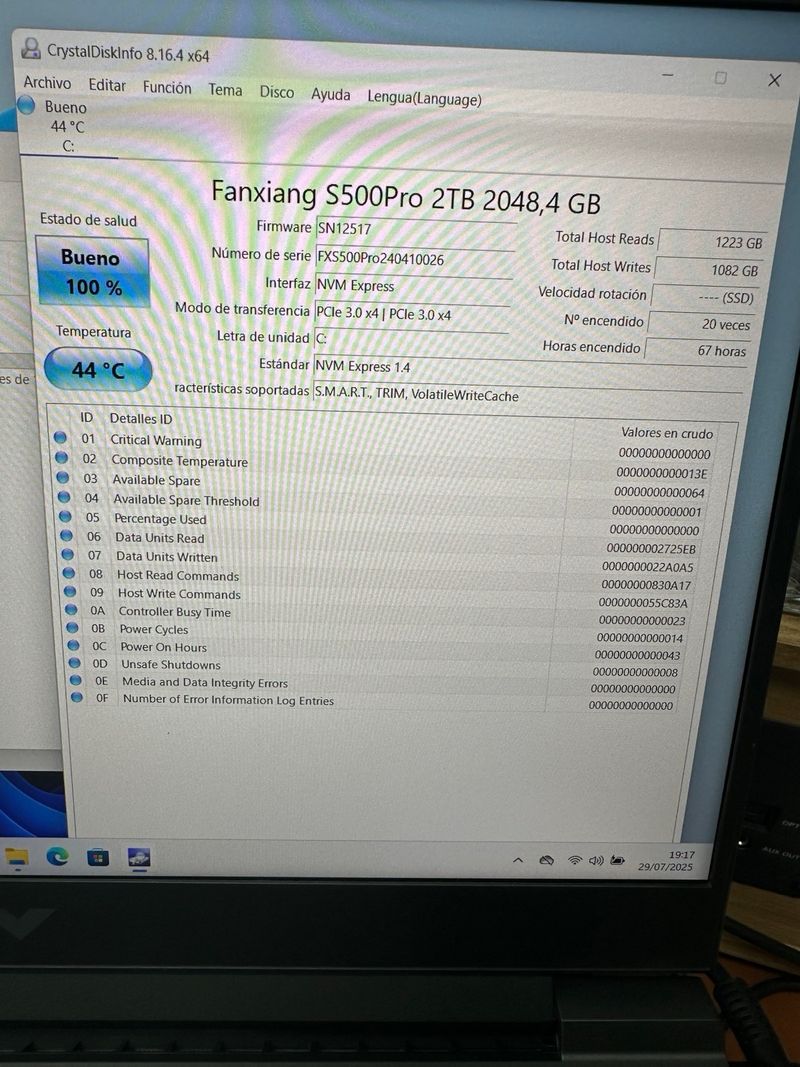Viewport: 800px width, 1067px height.
Task: Open Microsoft Store from the taskbar
Action: (97, 857)
